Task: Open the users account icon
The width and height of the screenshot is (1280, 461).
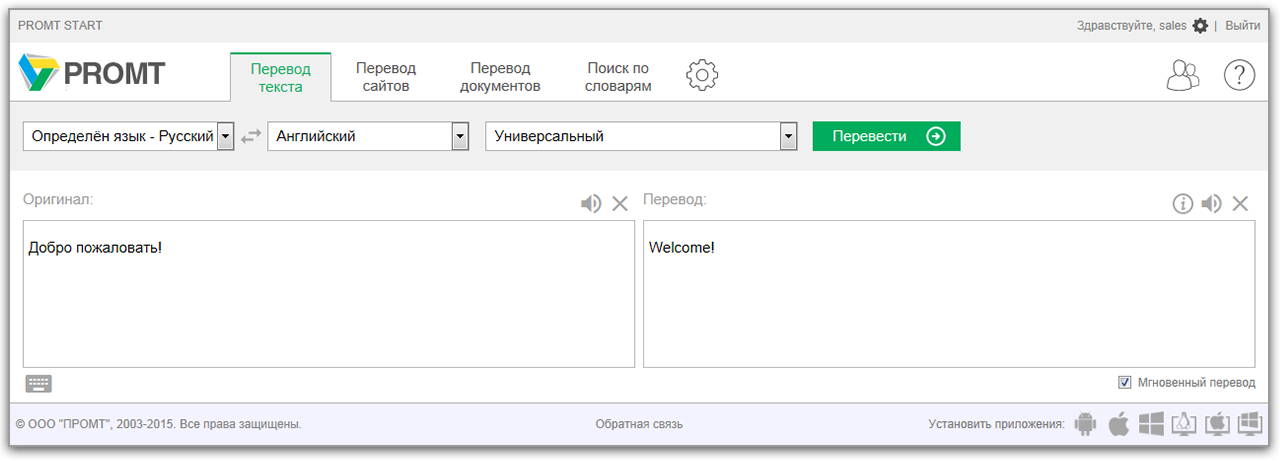Action: coord(1183,76)
